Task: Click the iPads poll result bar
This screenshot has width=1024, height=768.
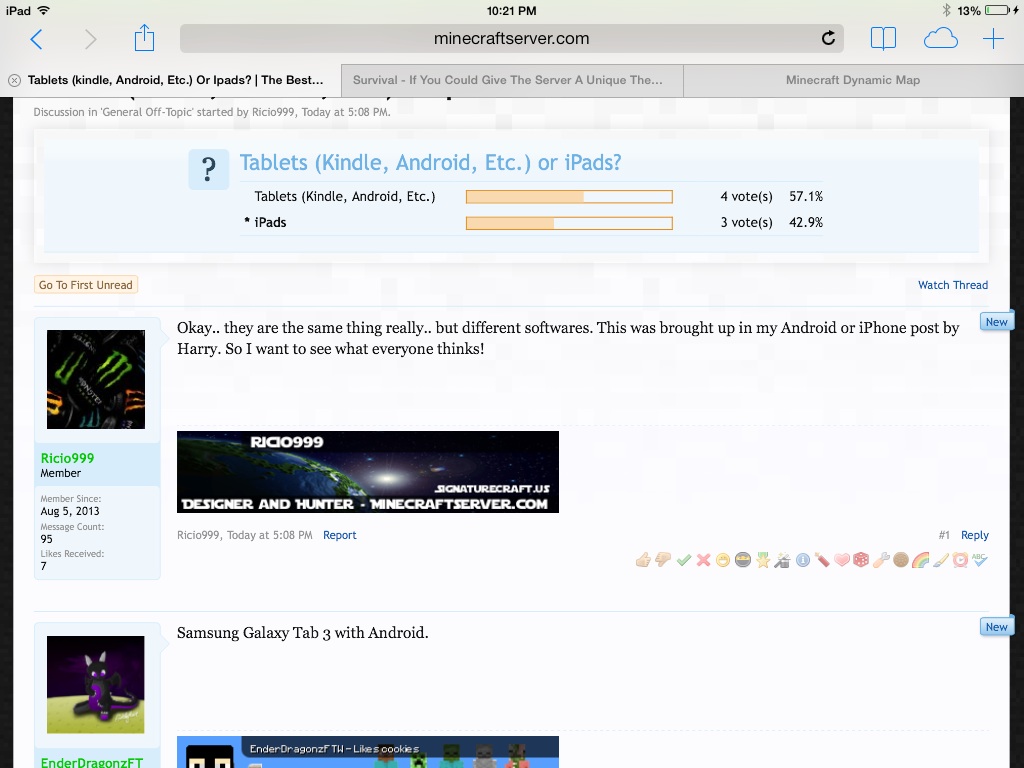Action: (569, 223)
